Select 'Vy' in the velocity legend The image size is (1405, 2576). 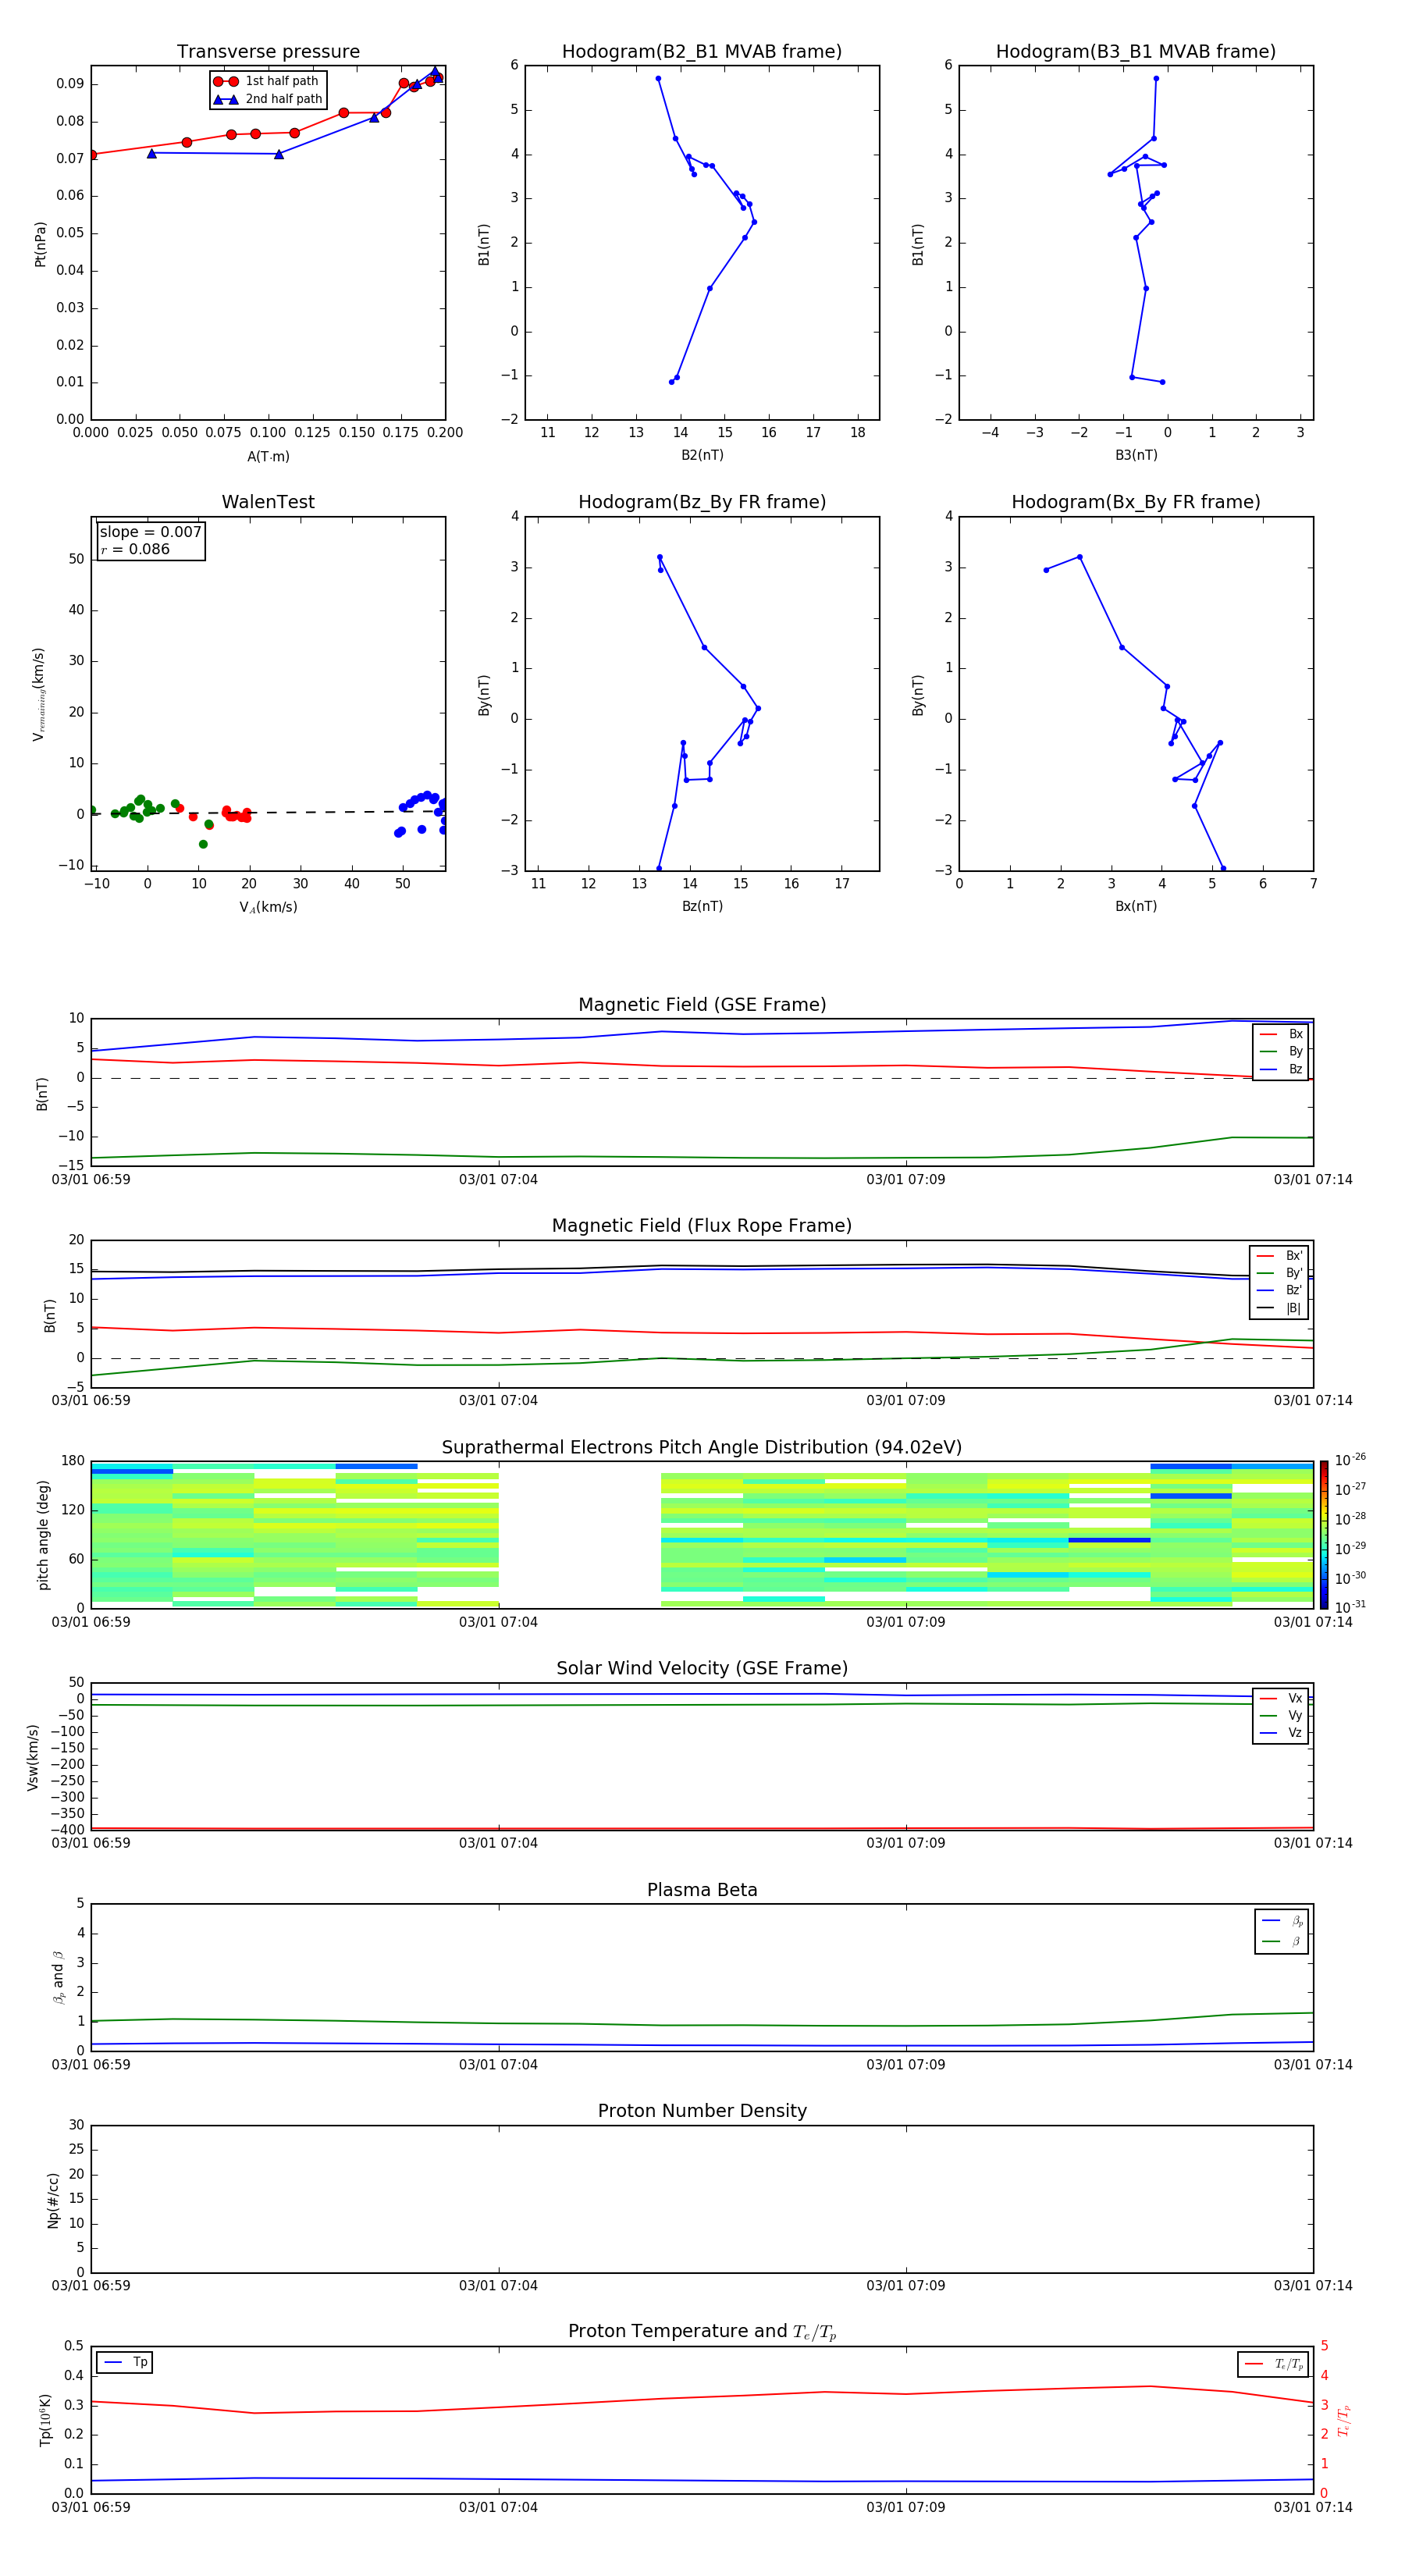1281,1716
